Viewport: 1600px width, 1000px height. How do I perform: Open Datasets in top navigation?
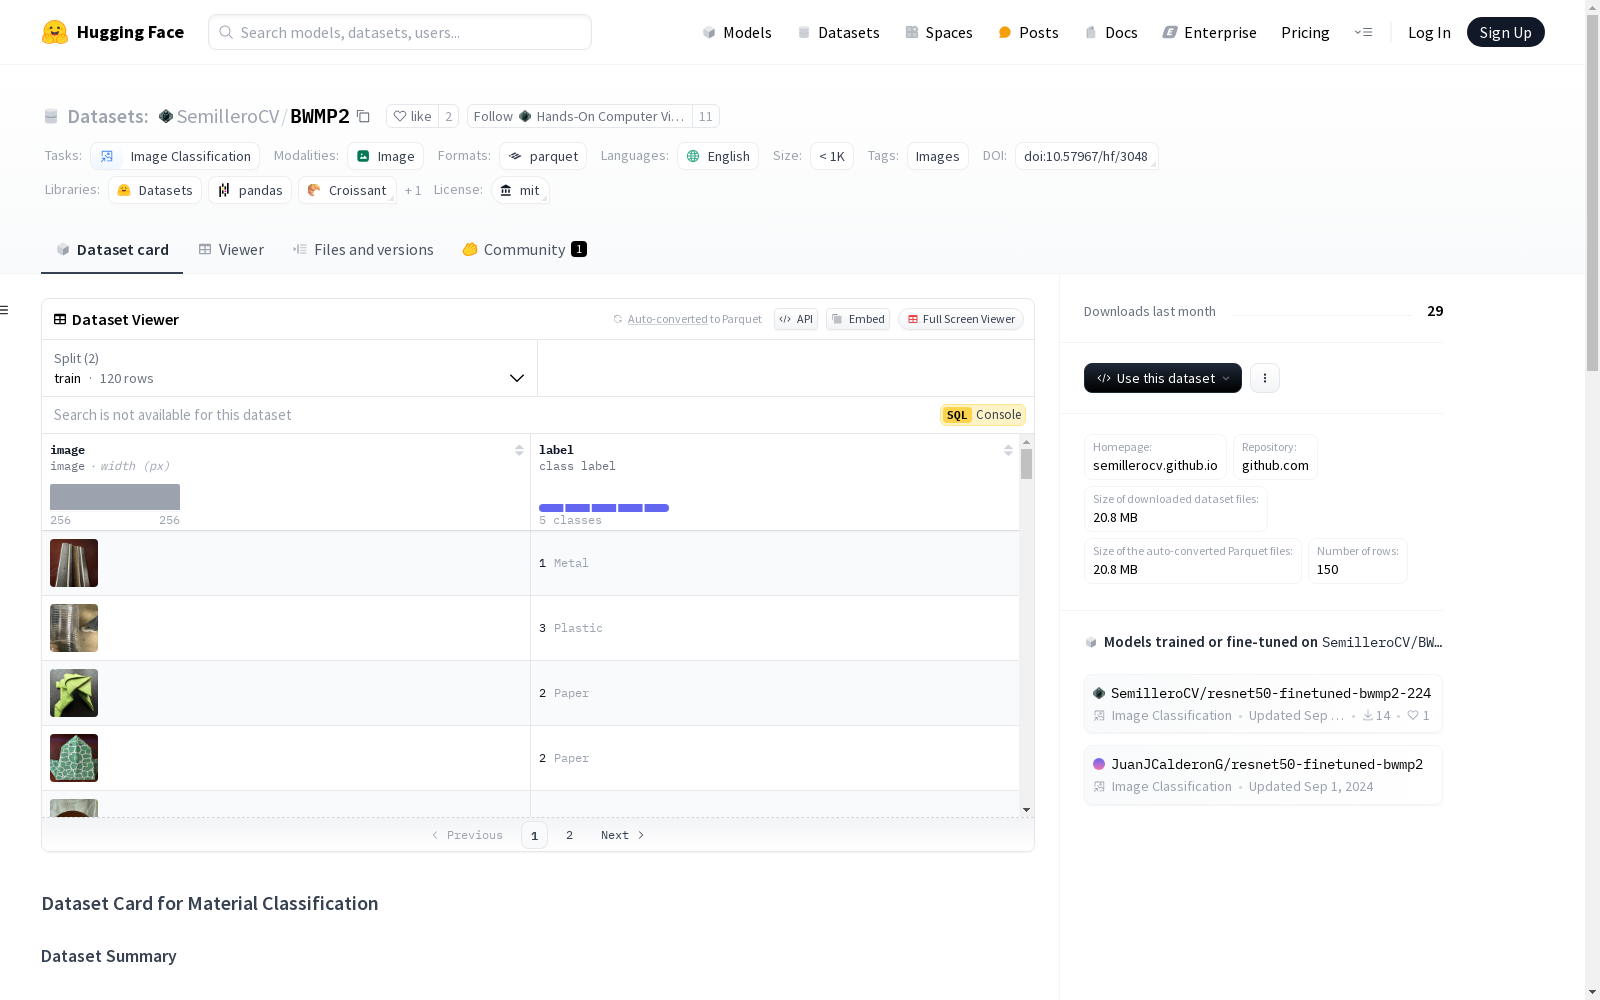(838, 32)
